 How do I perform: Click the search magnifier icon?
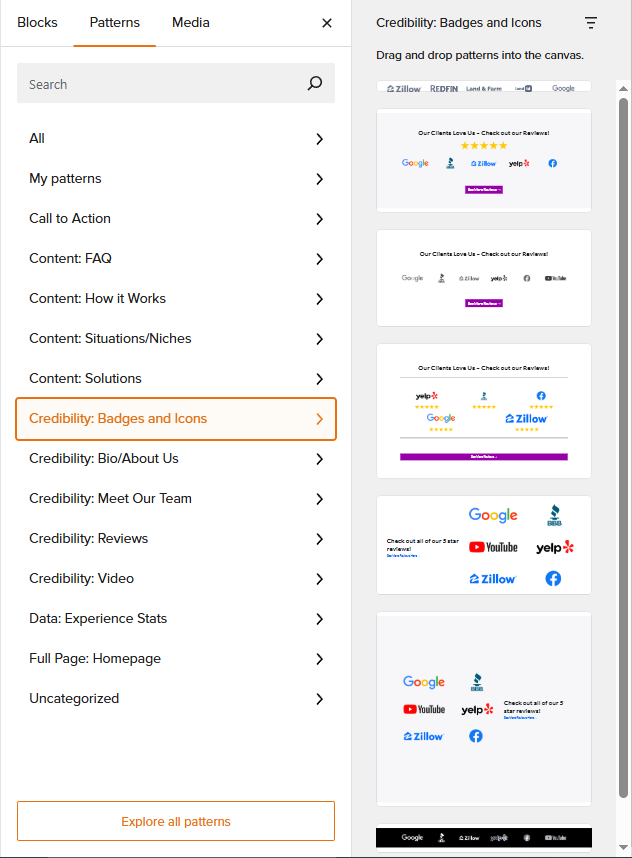[x=315, y=83]
